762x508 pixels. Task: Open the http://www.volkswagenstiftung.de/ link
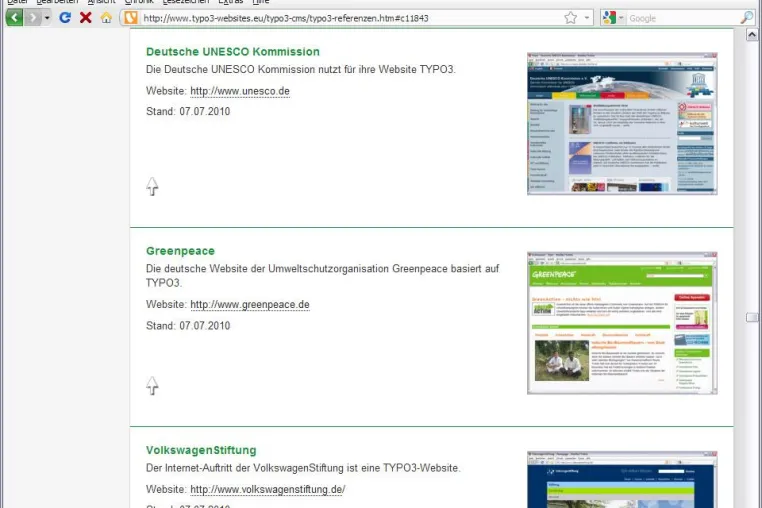pyautogui.click(x=267, y=490)
